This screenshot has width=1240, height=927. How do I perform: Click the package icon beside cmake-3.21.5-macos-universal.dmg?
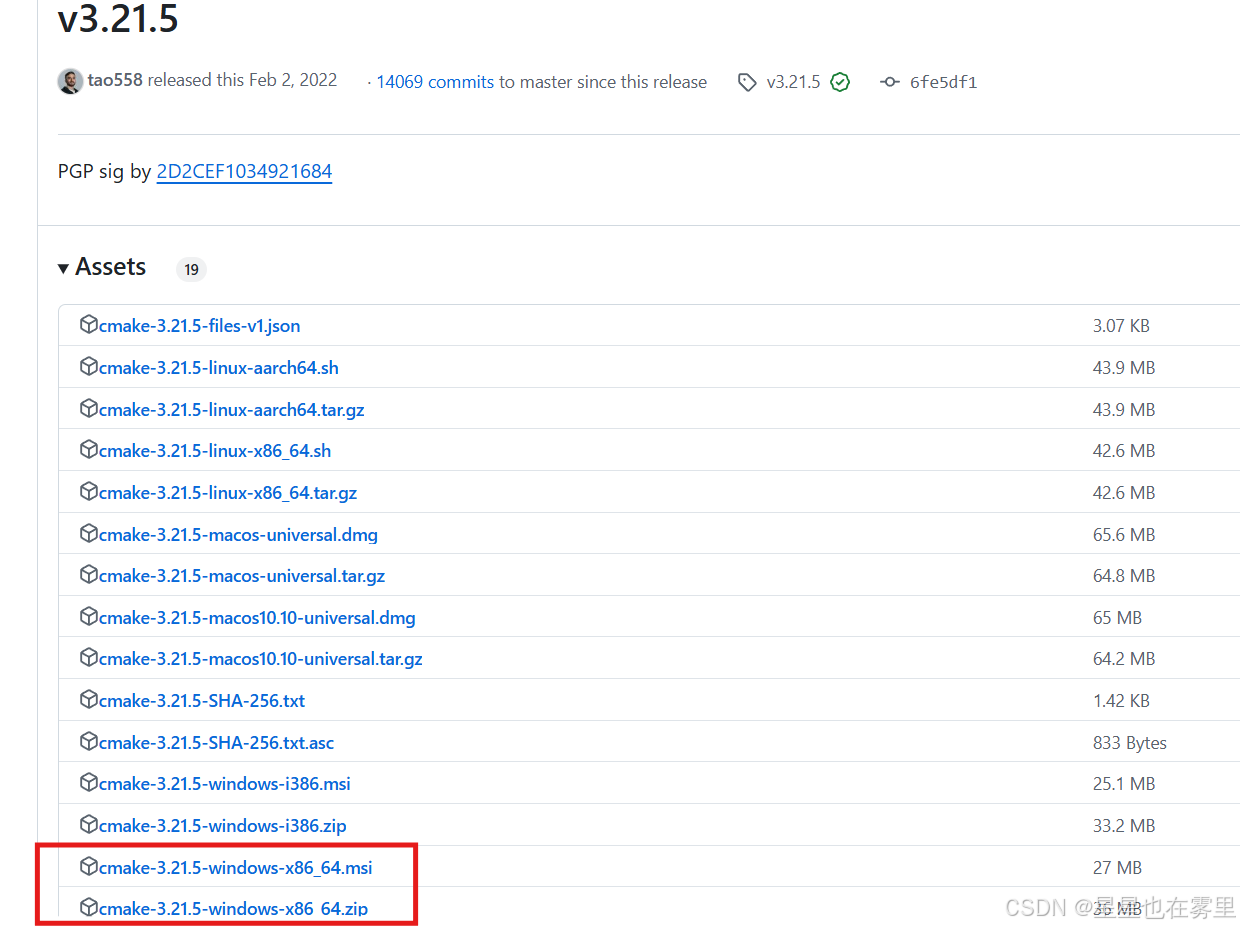coord(89,534)
